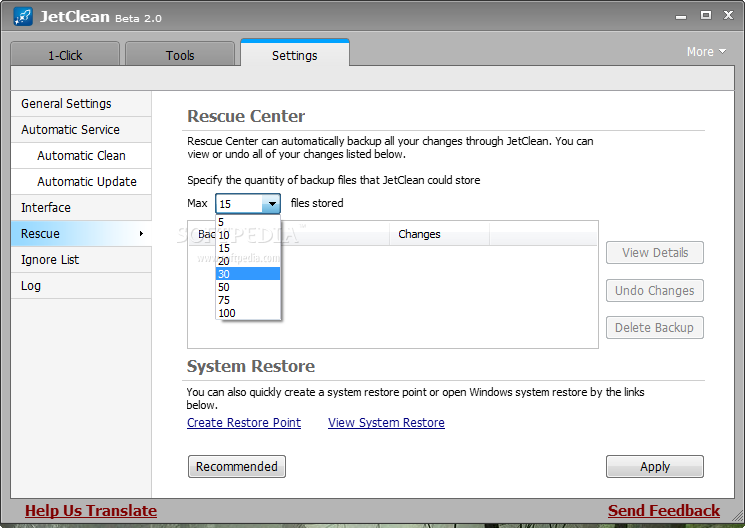Choose 10 in the max files list
The width and height of the screenshot is (745, 528).
248,235
